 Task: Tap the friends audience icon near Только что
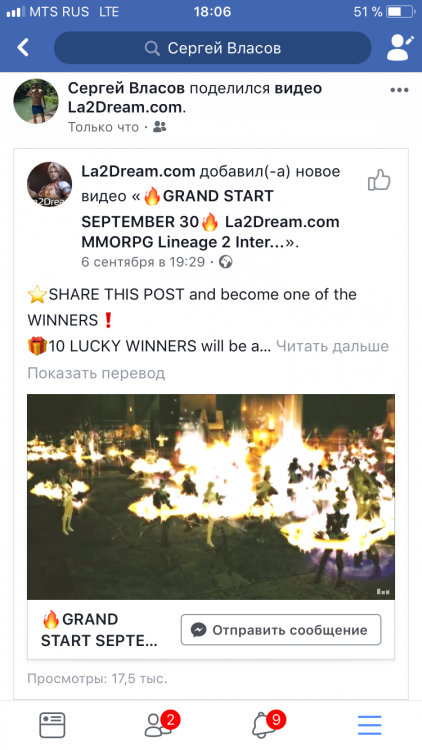pyautogui.click(x=160, y=127)
